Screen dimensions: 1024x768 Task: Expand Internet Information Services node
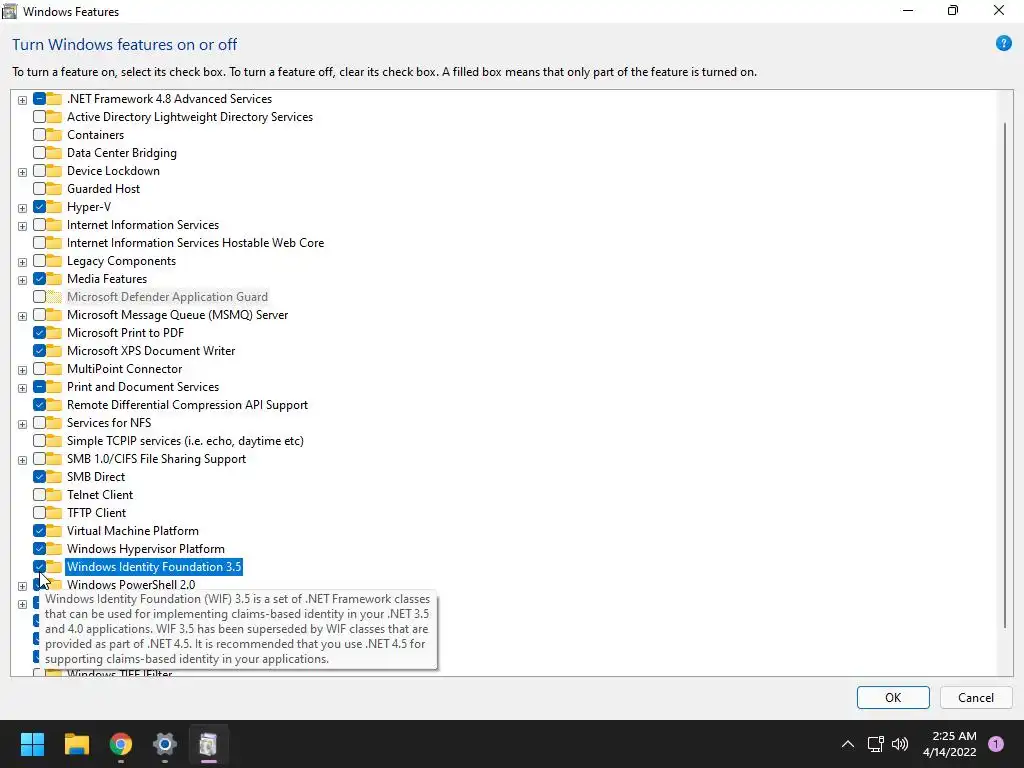pos(22,226)
